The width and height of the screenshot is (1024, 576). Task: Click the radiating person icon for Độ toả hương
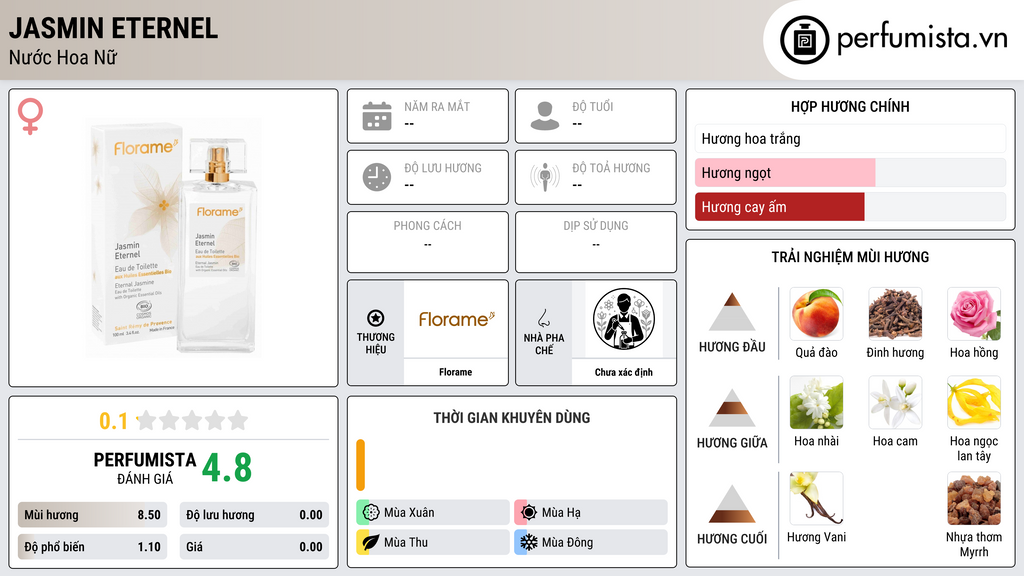click(545, 177)
